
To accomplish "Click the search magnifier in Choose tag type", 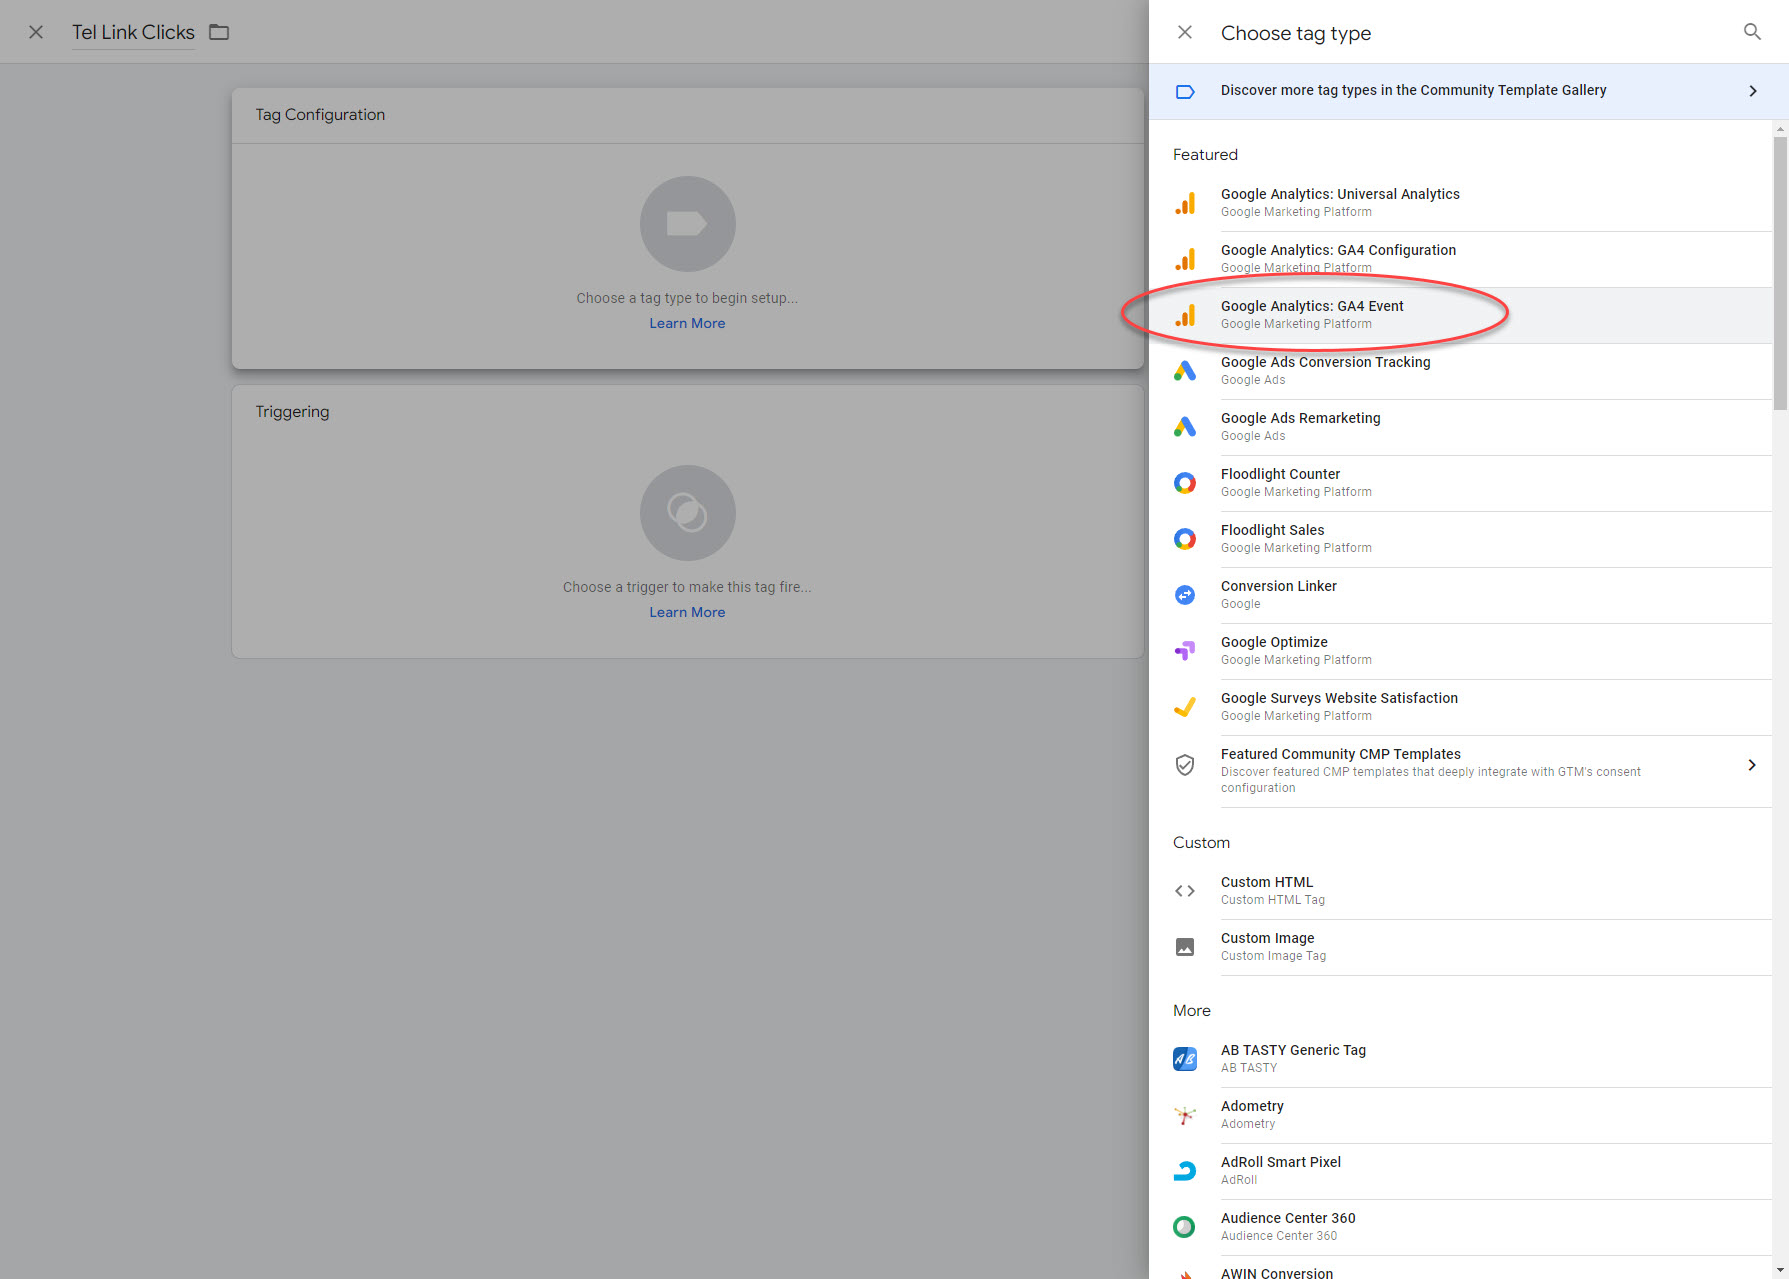I will pyautogui.click(x=1752, y=32).
